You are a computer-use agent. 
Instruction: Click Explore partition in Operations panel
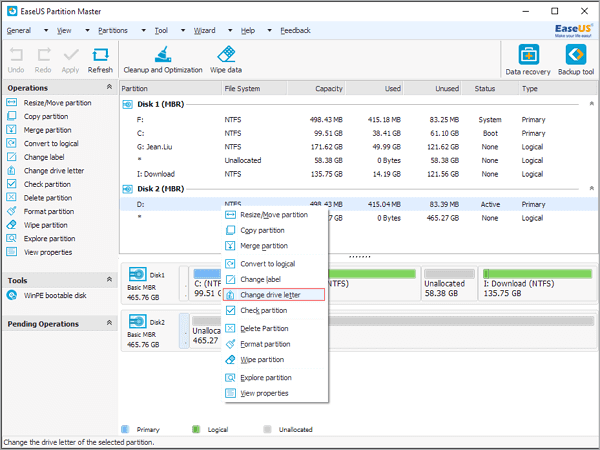tap(41, 239)
